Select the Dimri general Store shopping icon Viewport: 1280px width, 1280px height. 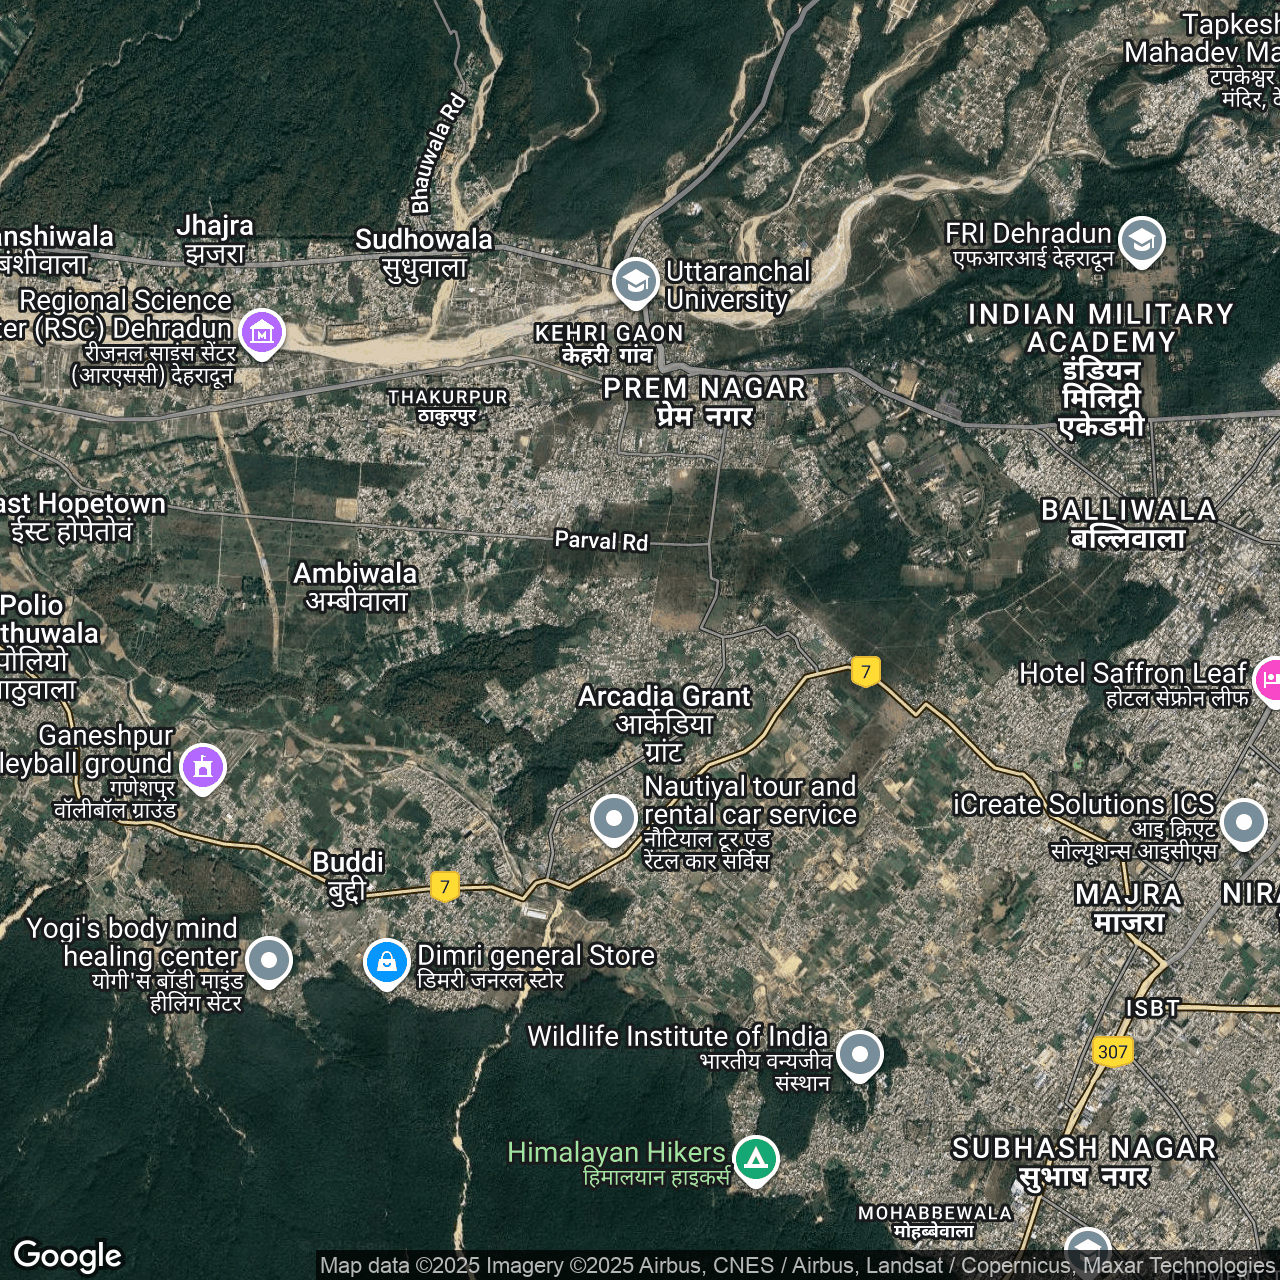[x=386, y=962]
